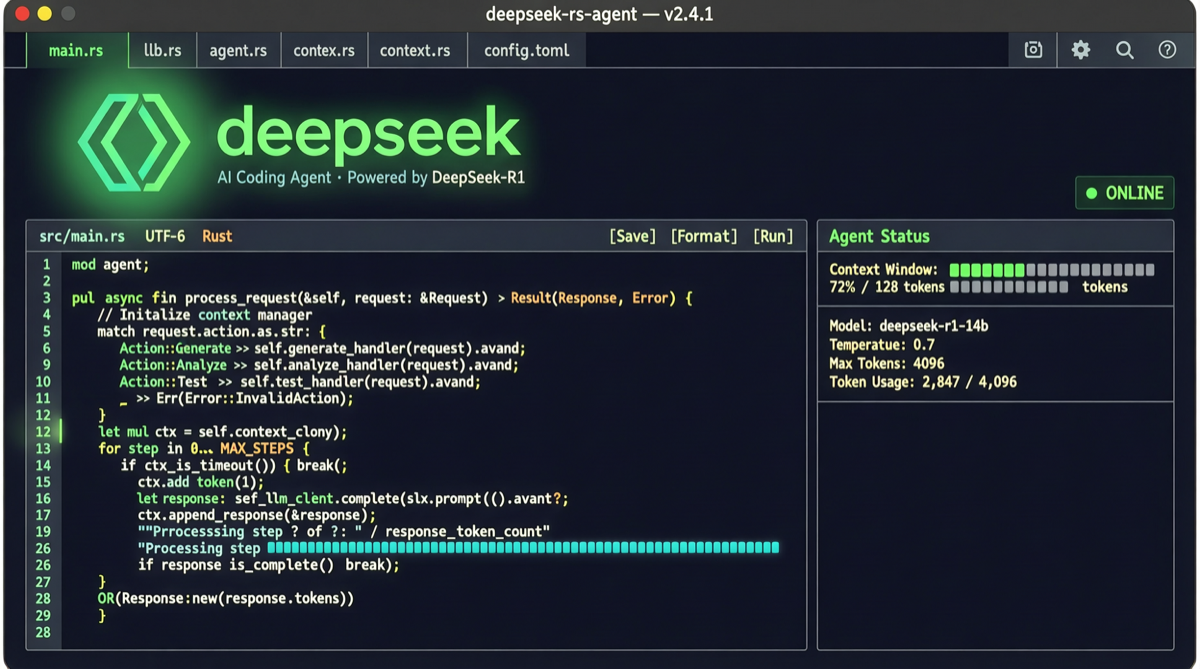Image resolution: width=1200 pixels, height=669 pixels.
Task: Click the cyan Processing step progress bar
Action: point(523,548)
